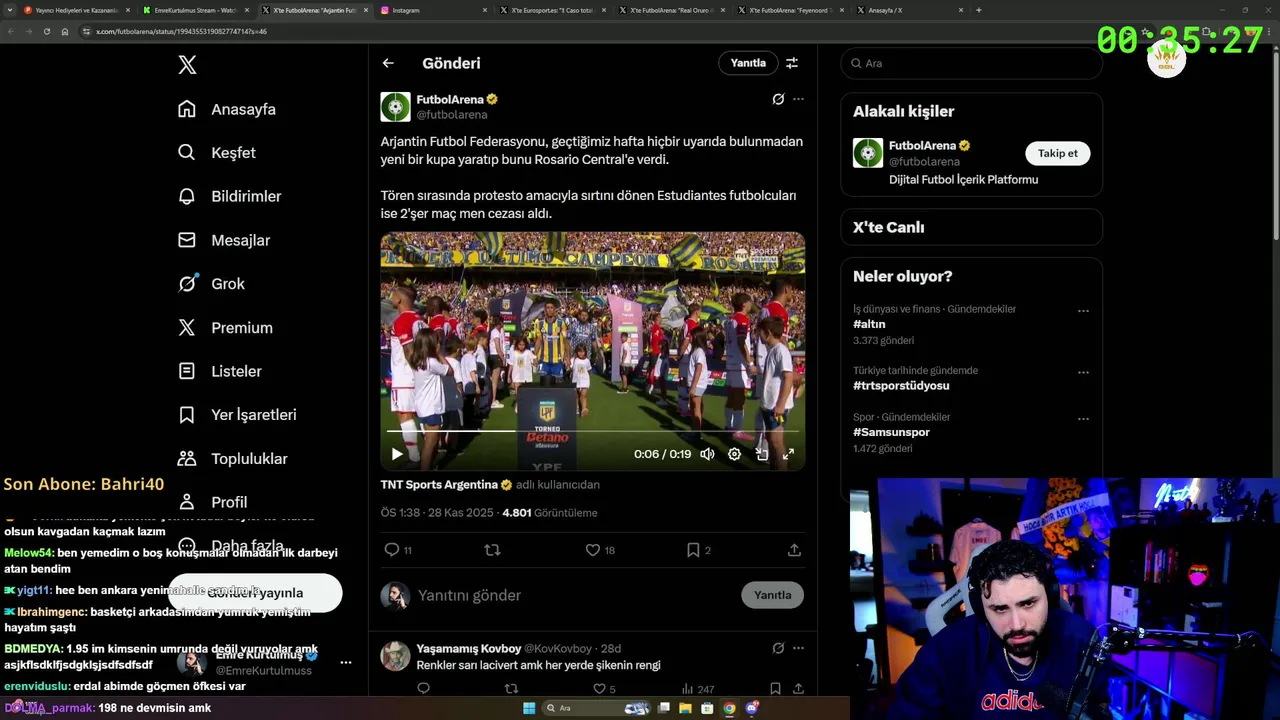The image size is (1280, 720).
Task: Click the Yanıtla button in post header
Action: (x=748, y=63)
